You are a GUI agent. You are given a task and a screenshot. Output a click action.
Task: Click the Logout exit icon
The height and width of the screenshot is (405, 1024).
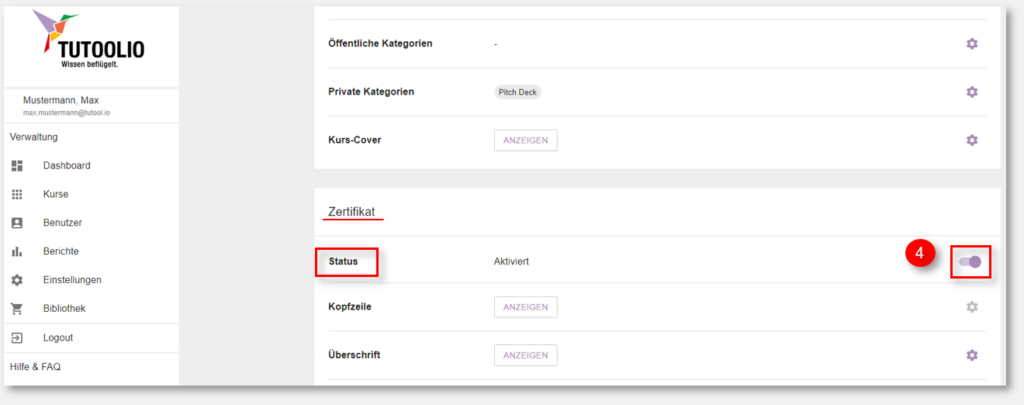point(18,338)
